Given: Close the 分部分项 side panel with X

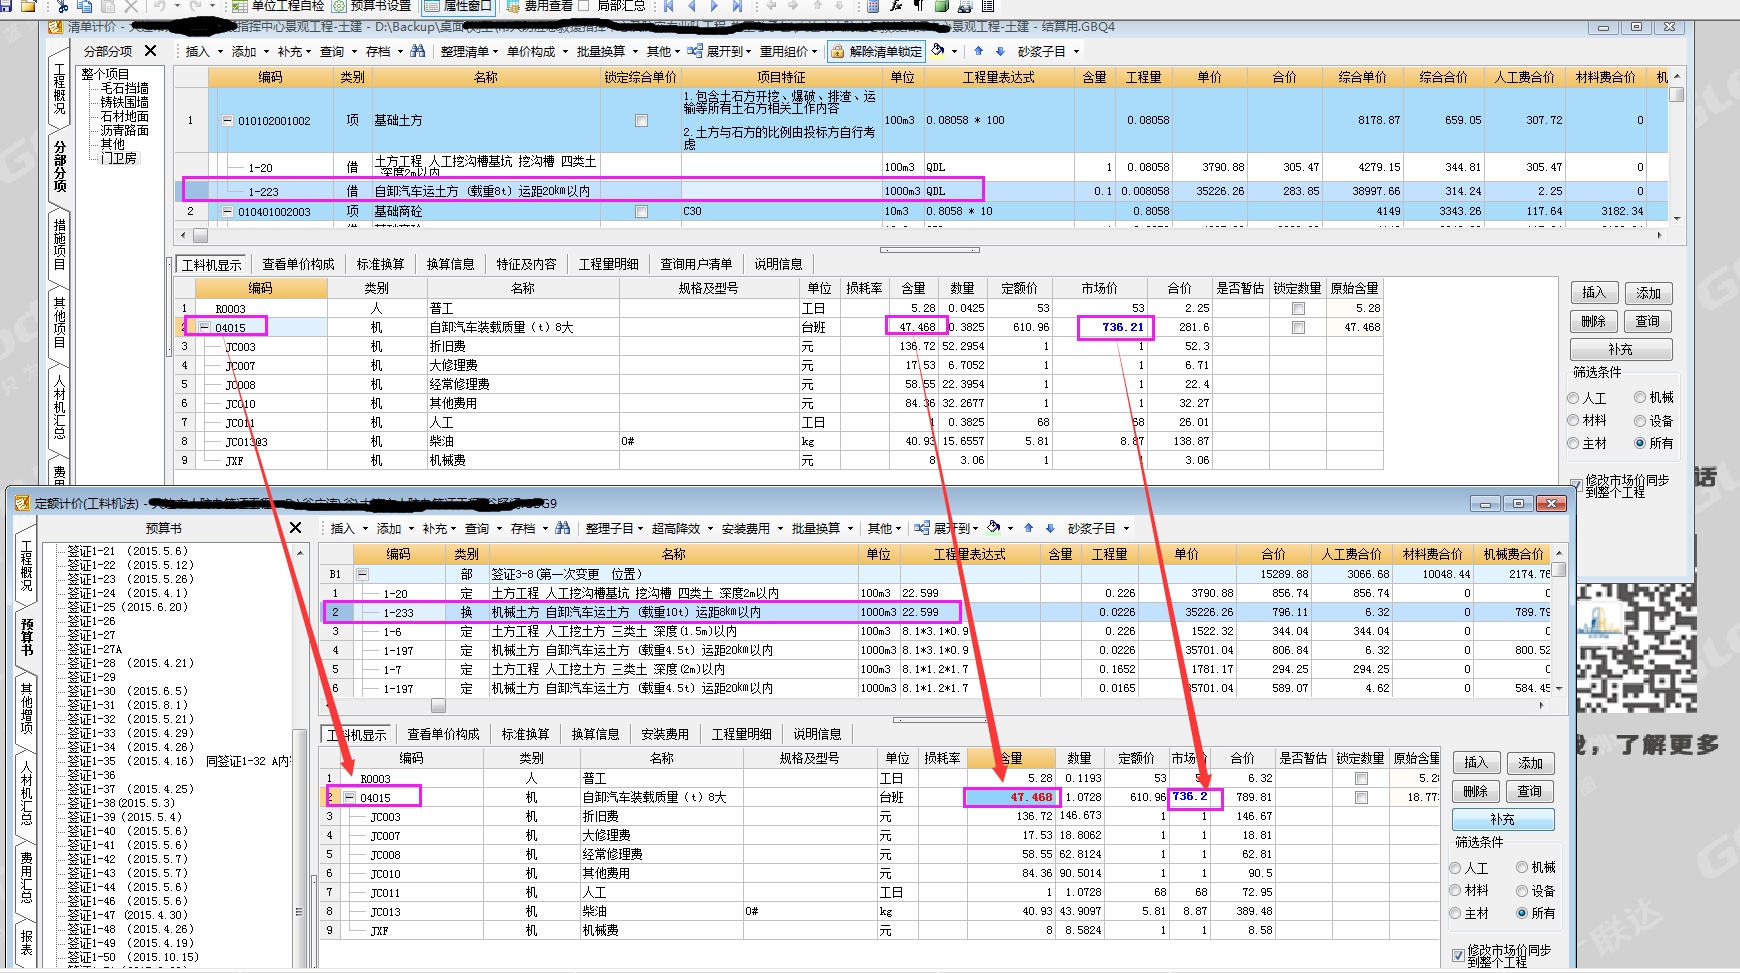Looking at the screenshot, I should 150,51.
